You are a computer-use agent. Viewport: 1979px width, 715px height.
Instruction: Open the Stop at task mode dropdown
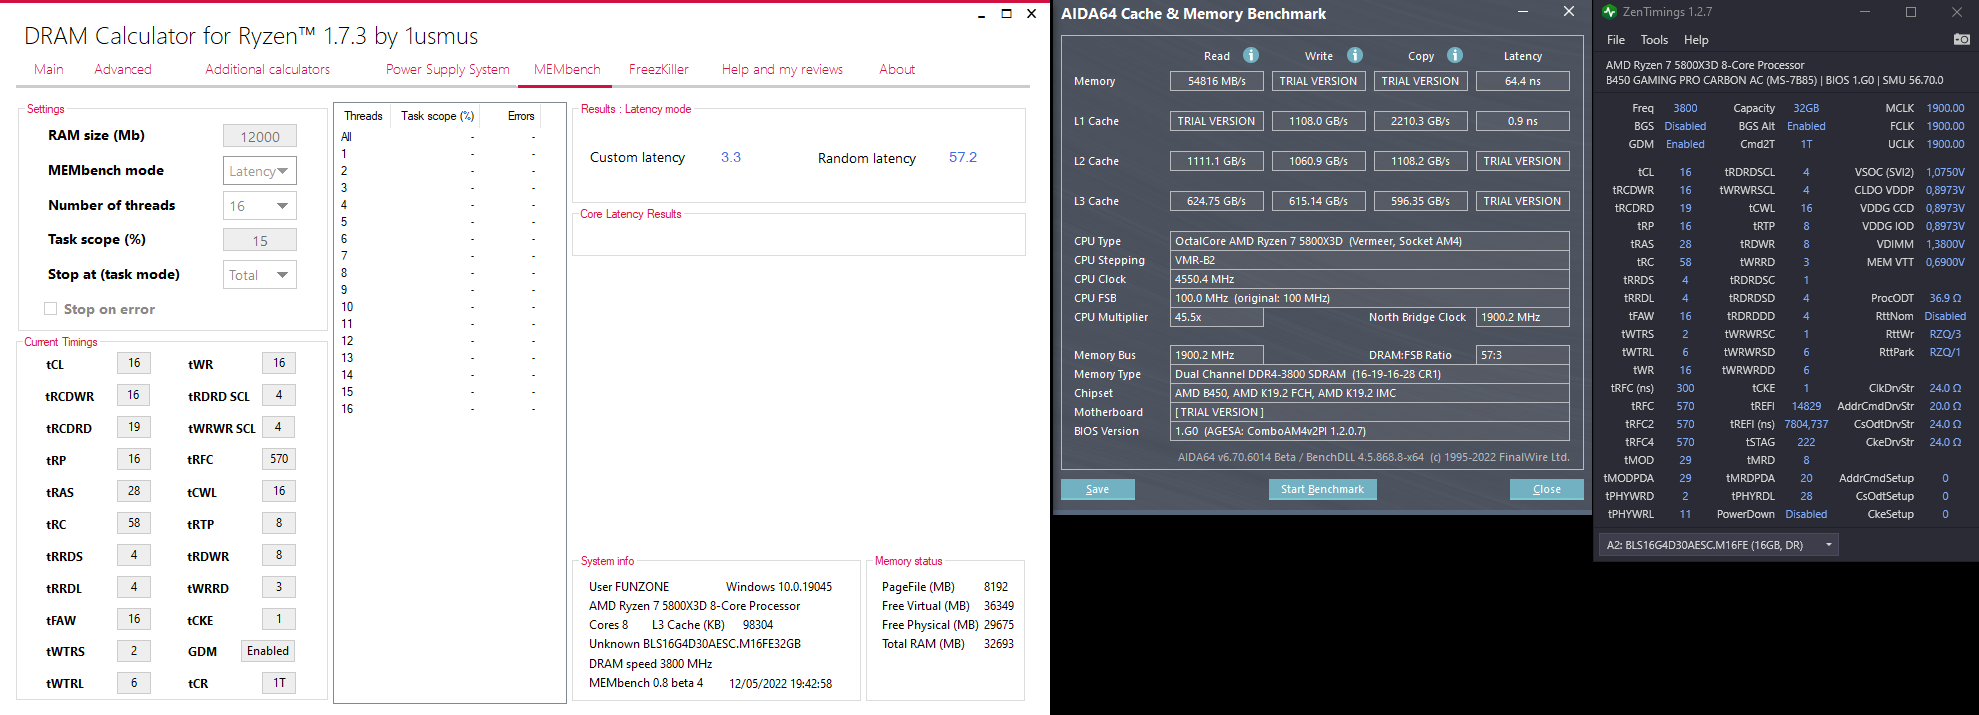260,275
